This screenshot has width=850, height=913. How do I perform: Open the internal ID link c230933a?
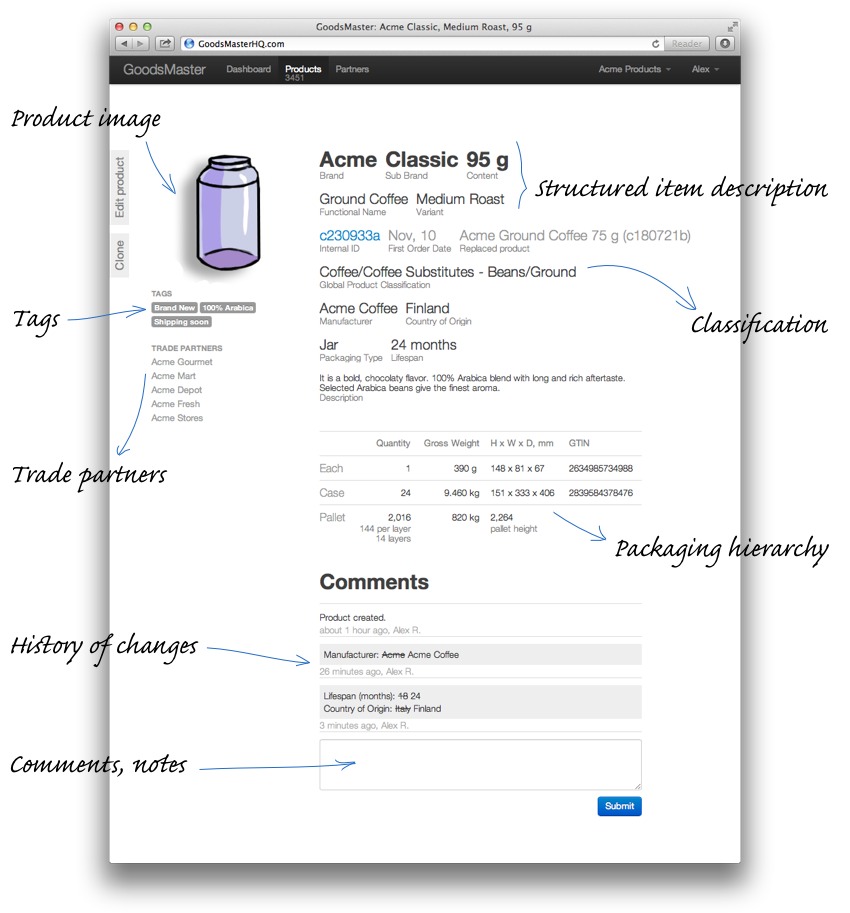pos(349,236)
